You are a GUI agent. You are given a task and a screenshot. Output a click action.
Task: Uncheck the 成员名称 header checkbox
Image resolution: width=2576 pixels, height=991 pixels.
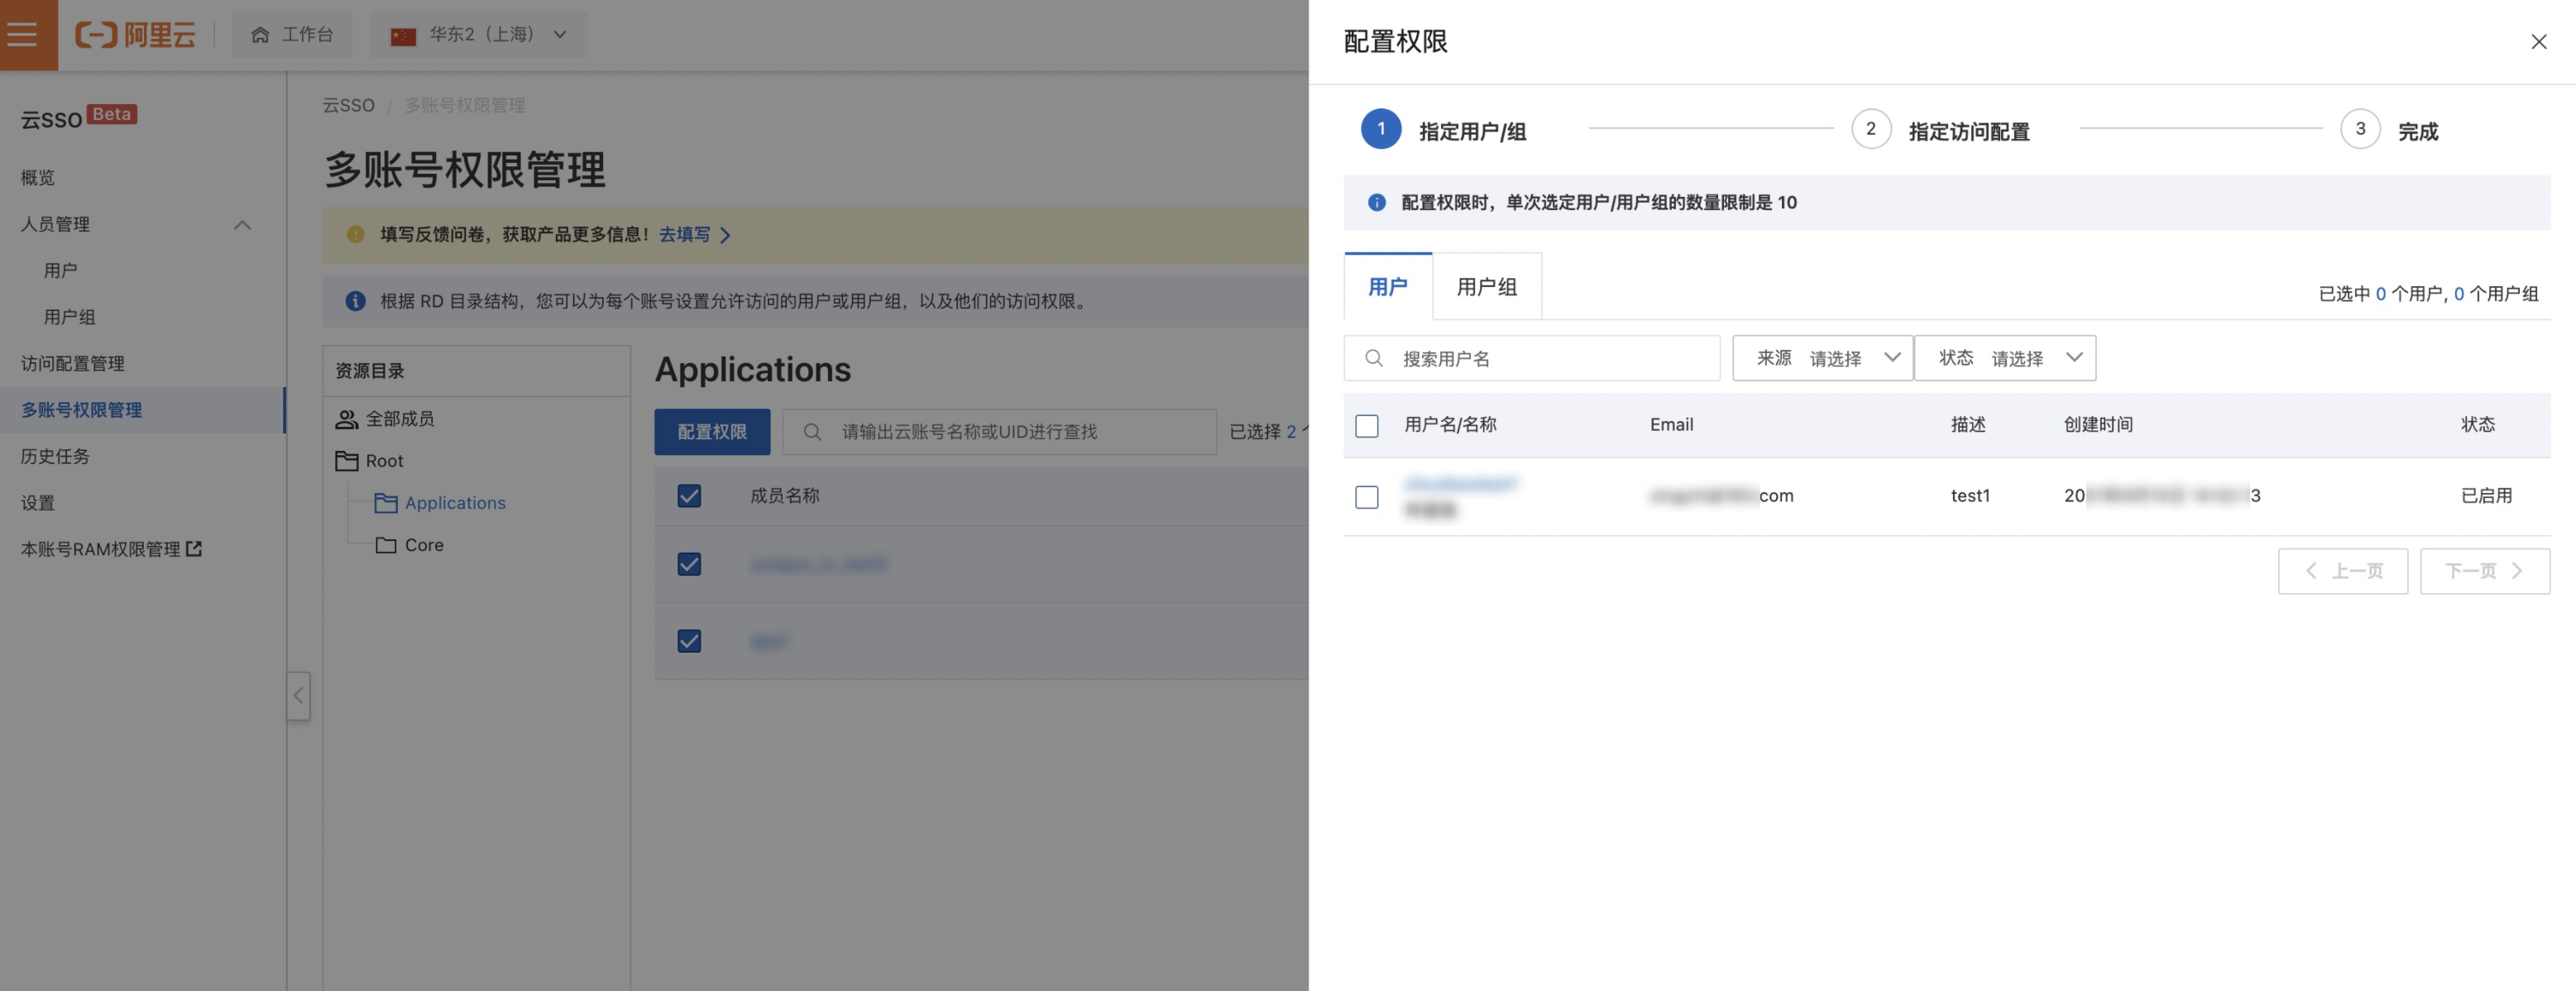tap(689, 496)
